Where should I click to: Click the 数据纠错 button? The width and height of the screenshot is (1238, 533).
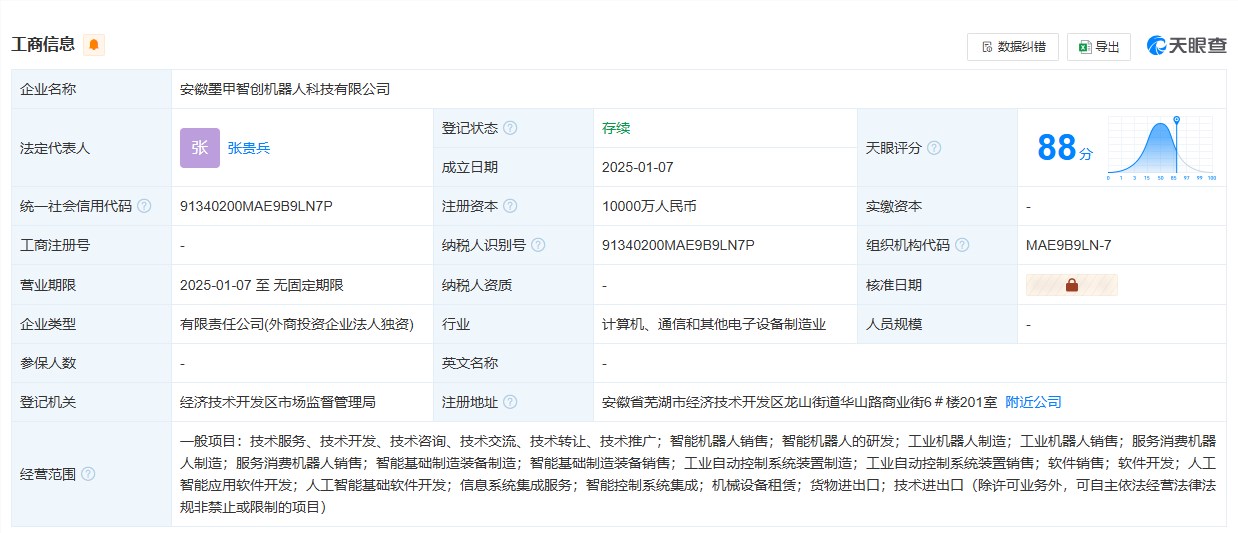pyautogui.click(x=1012, y=47)
